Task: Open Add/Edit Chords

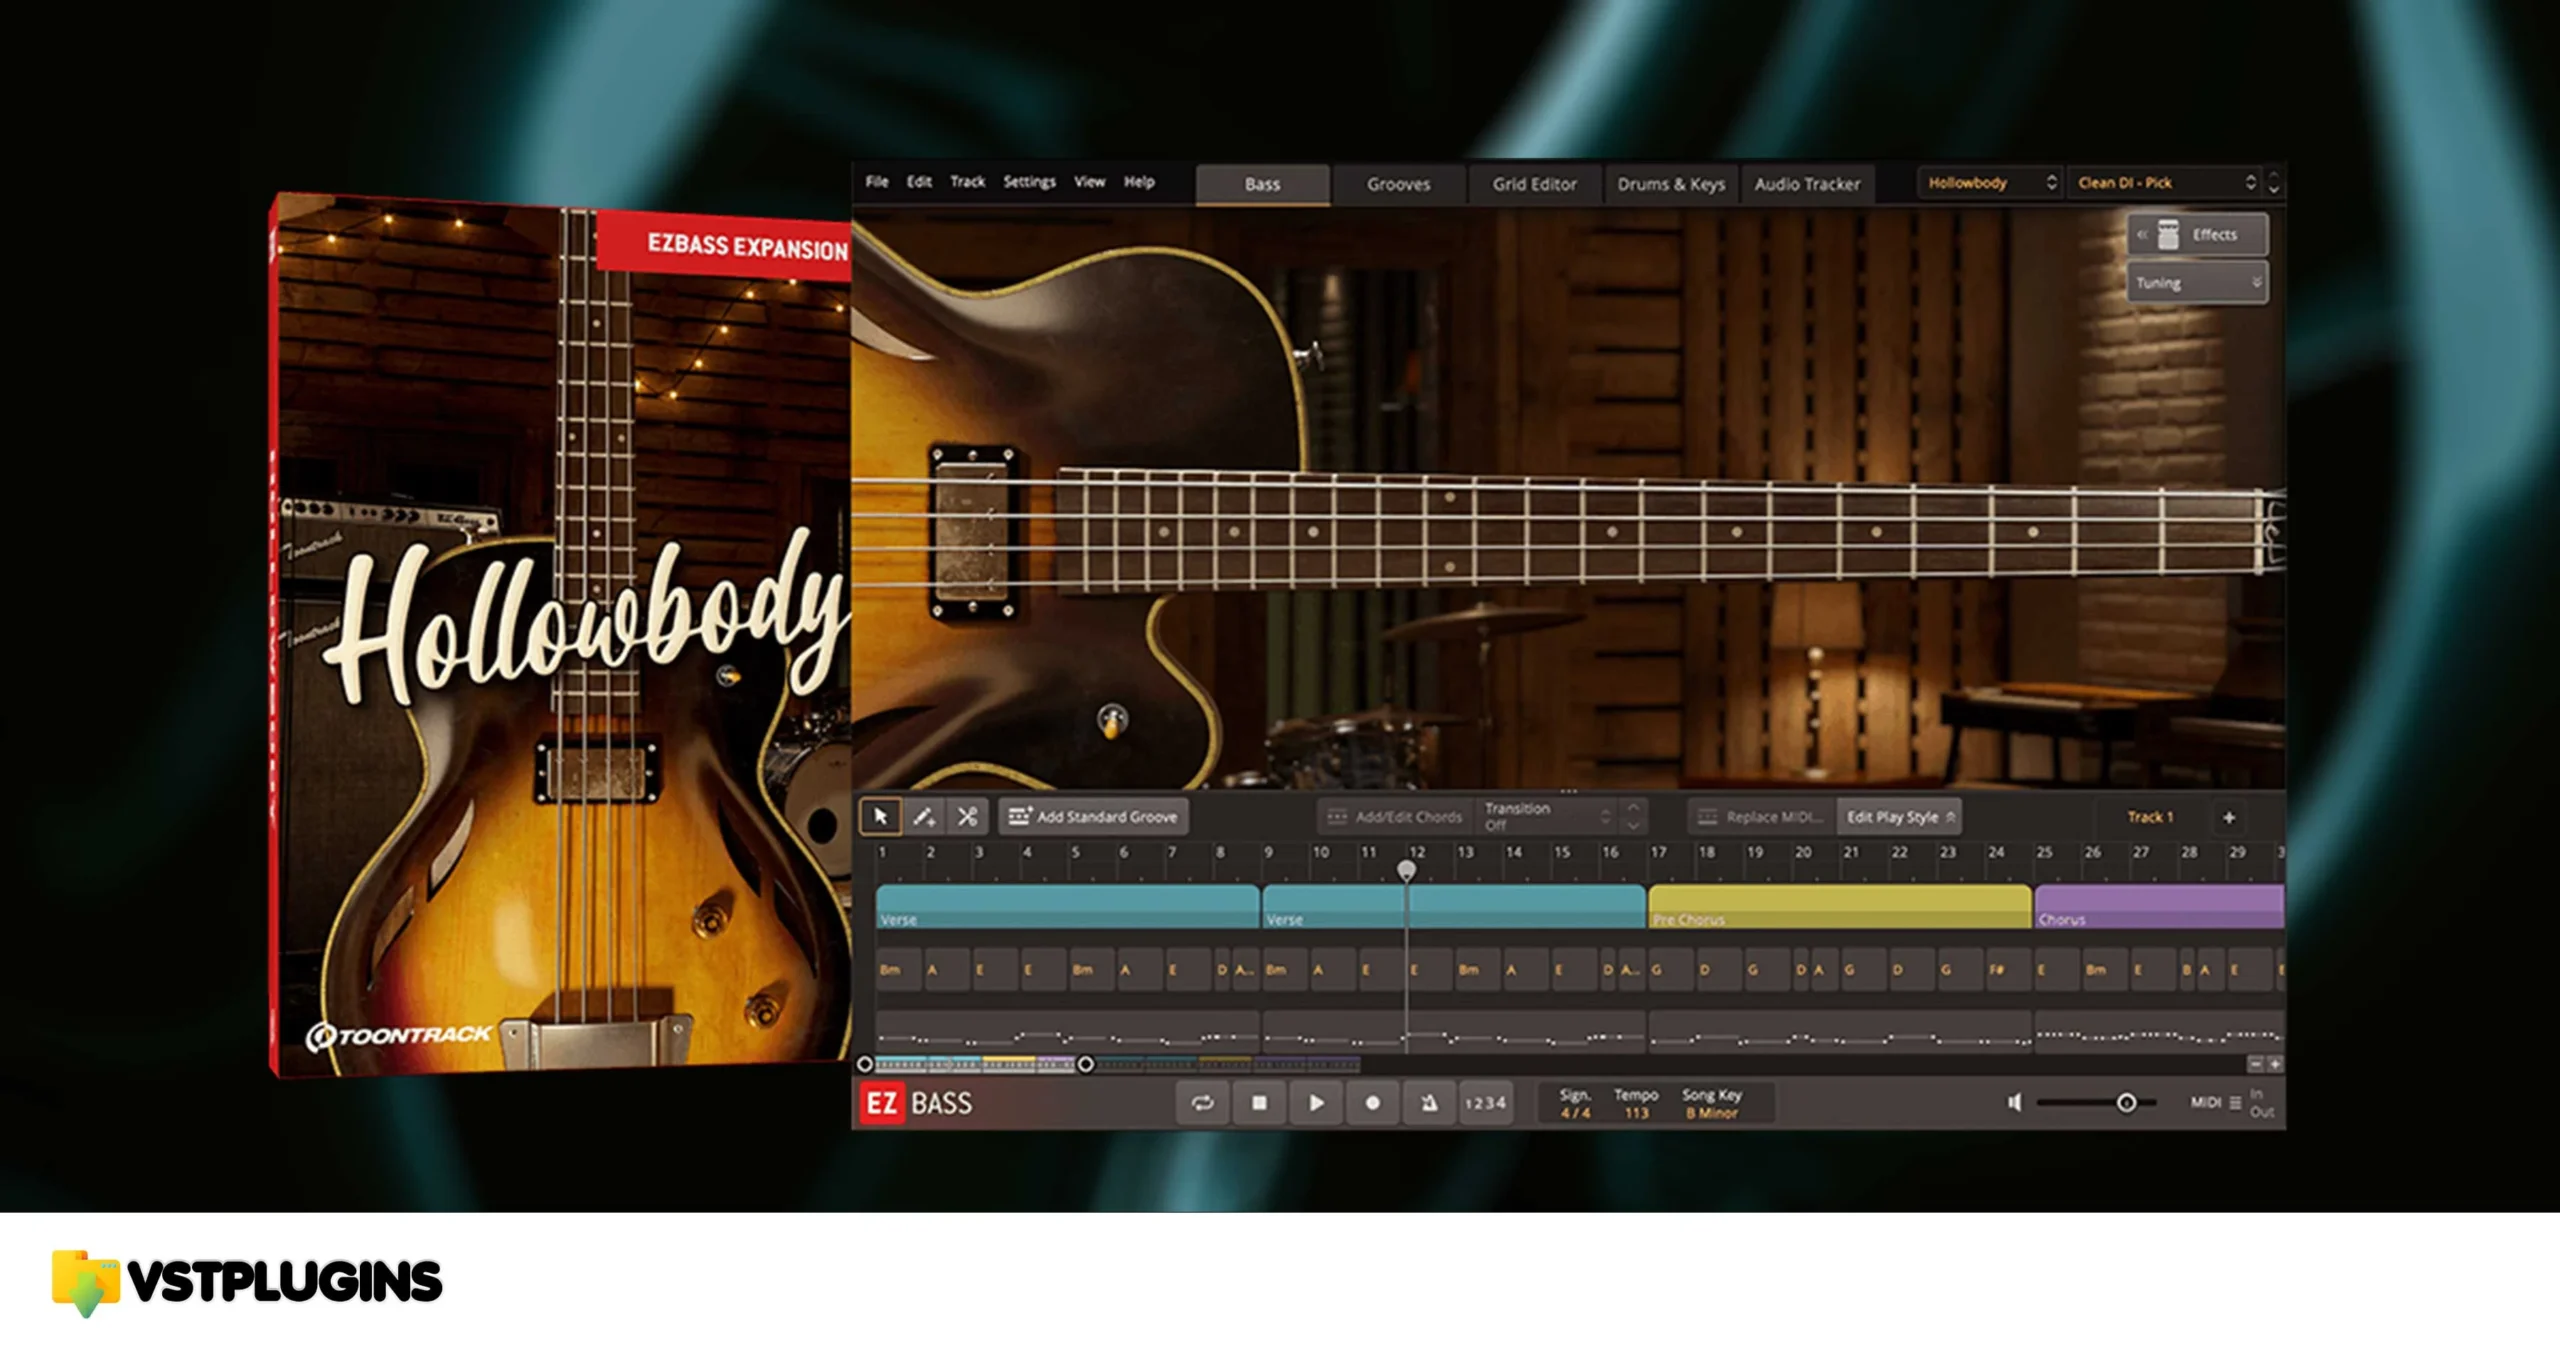Action: point(1394,817)
